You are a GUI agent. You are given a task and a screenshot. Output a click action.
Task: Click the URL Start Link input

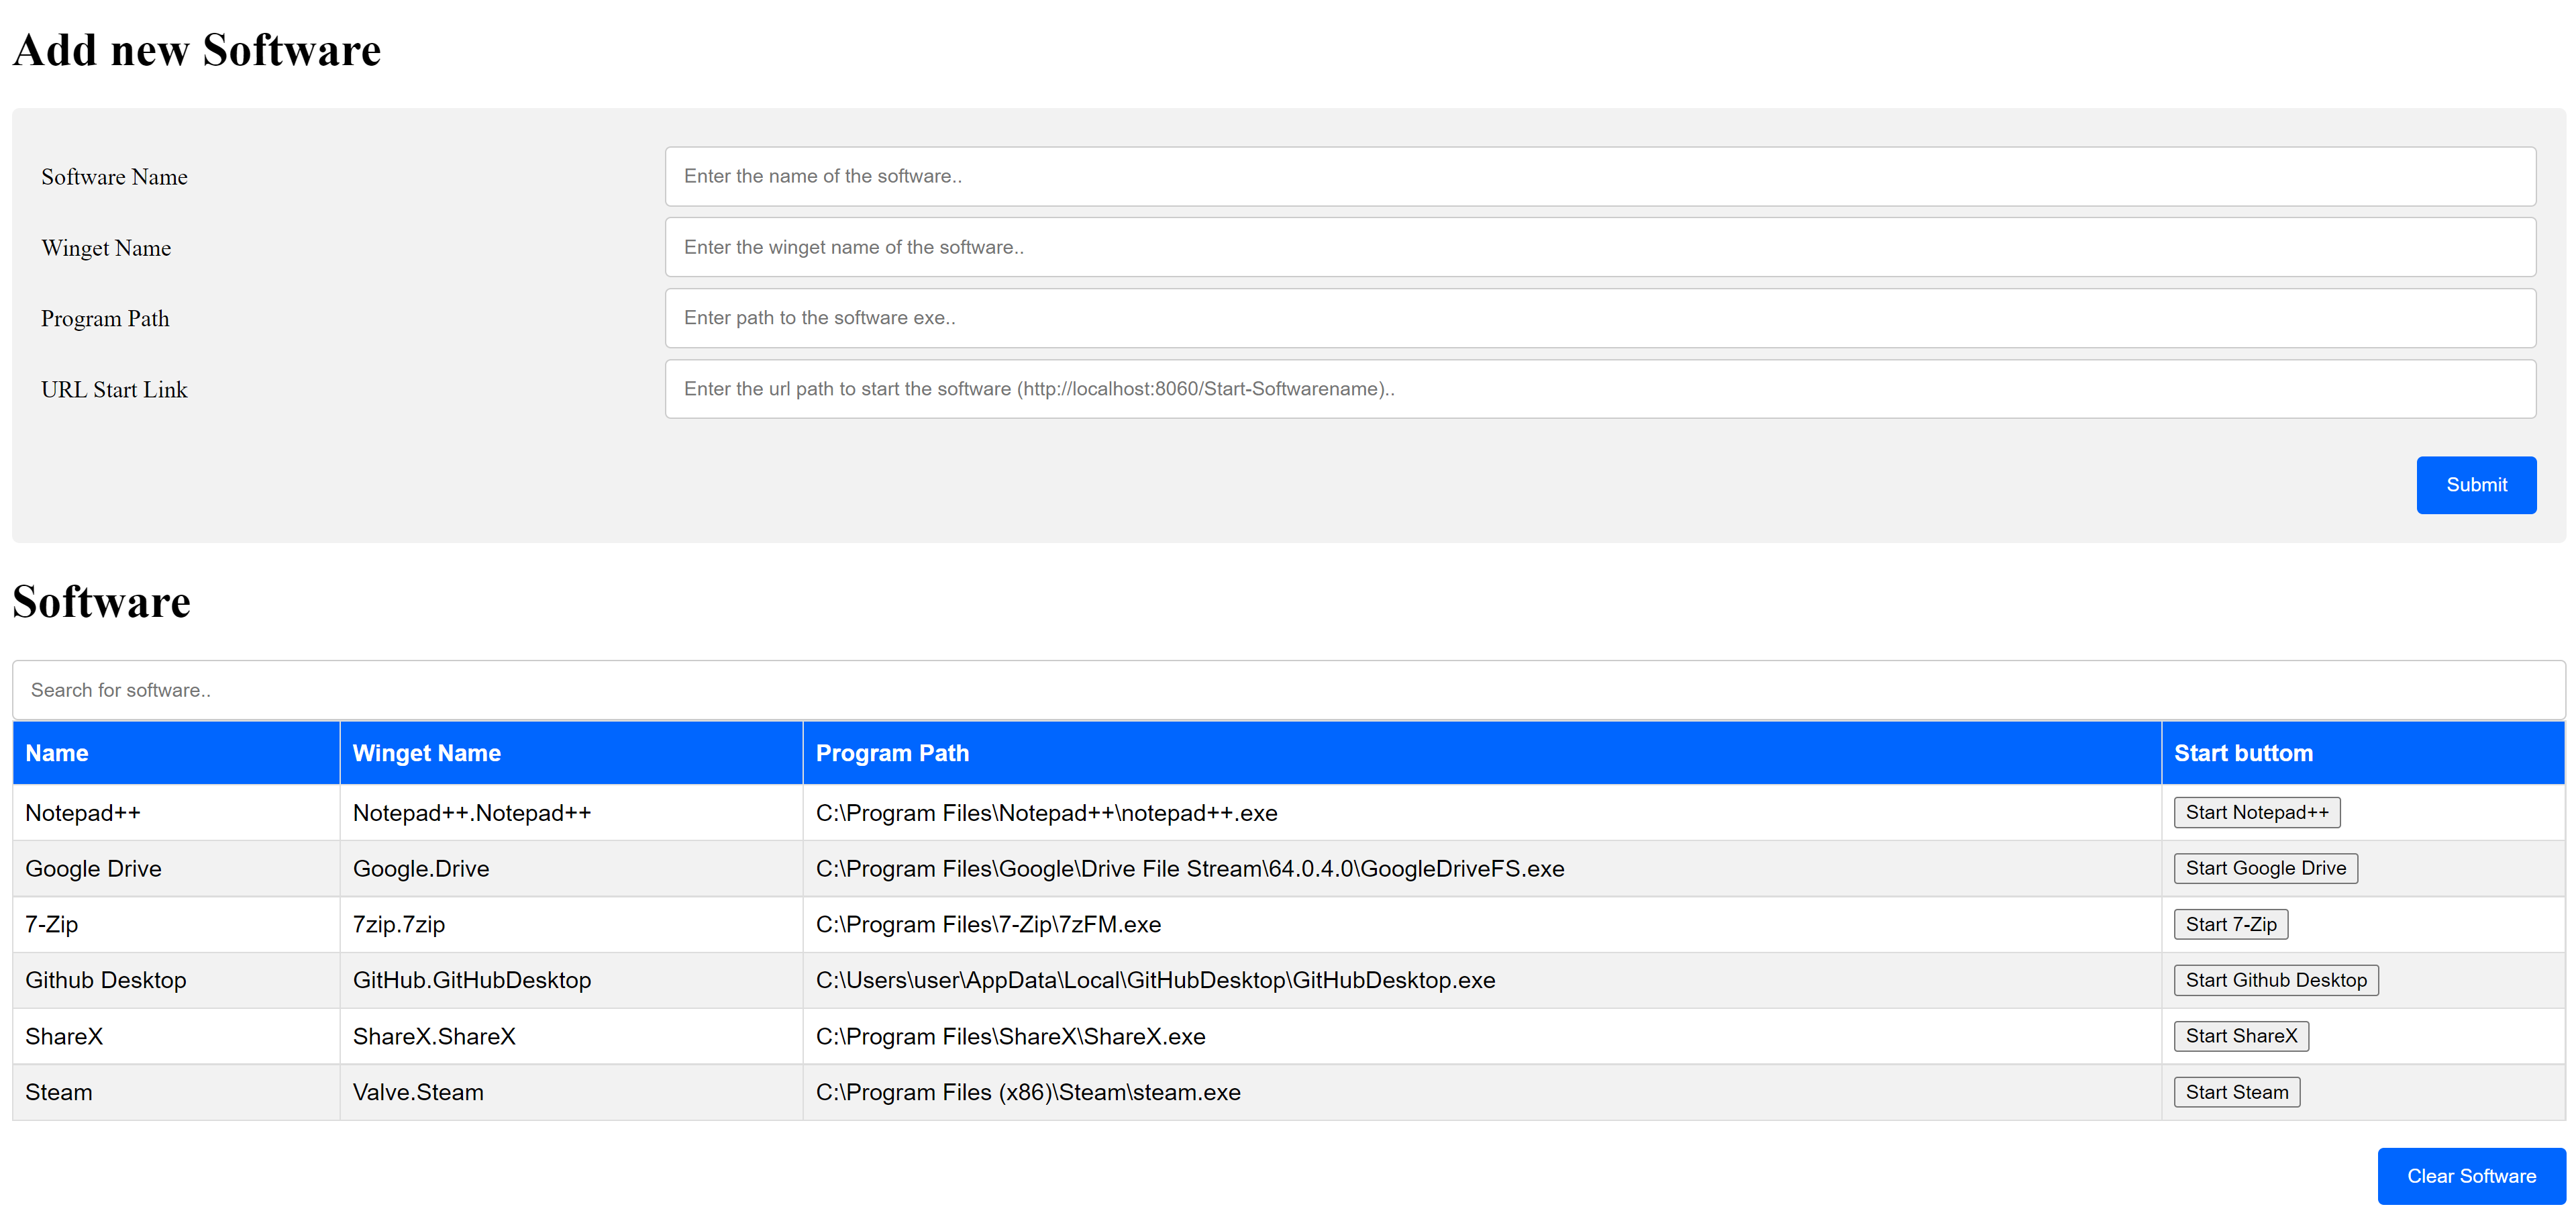[1599, 389]
